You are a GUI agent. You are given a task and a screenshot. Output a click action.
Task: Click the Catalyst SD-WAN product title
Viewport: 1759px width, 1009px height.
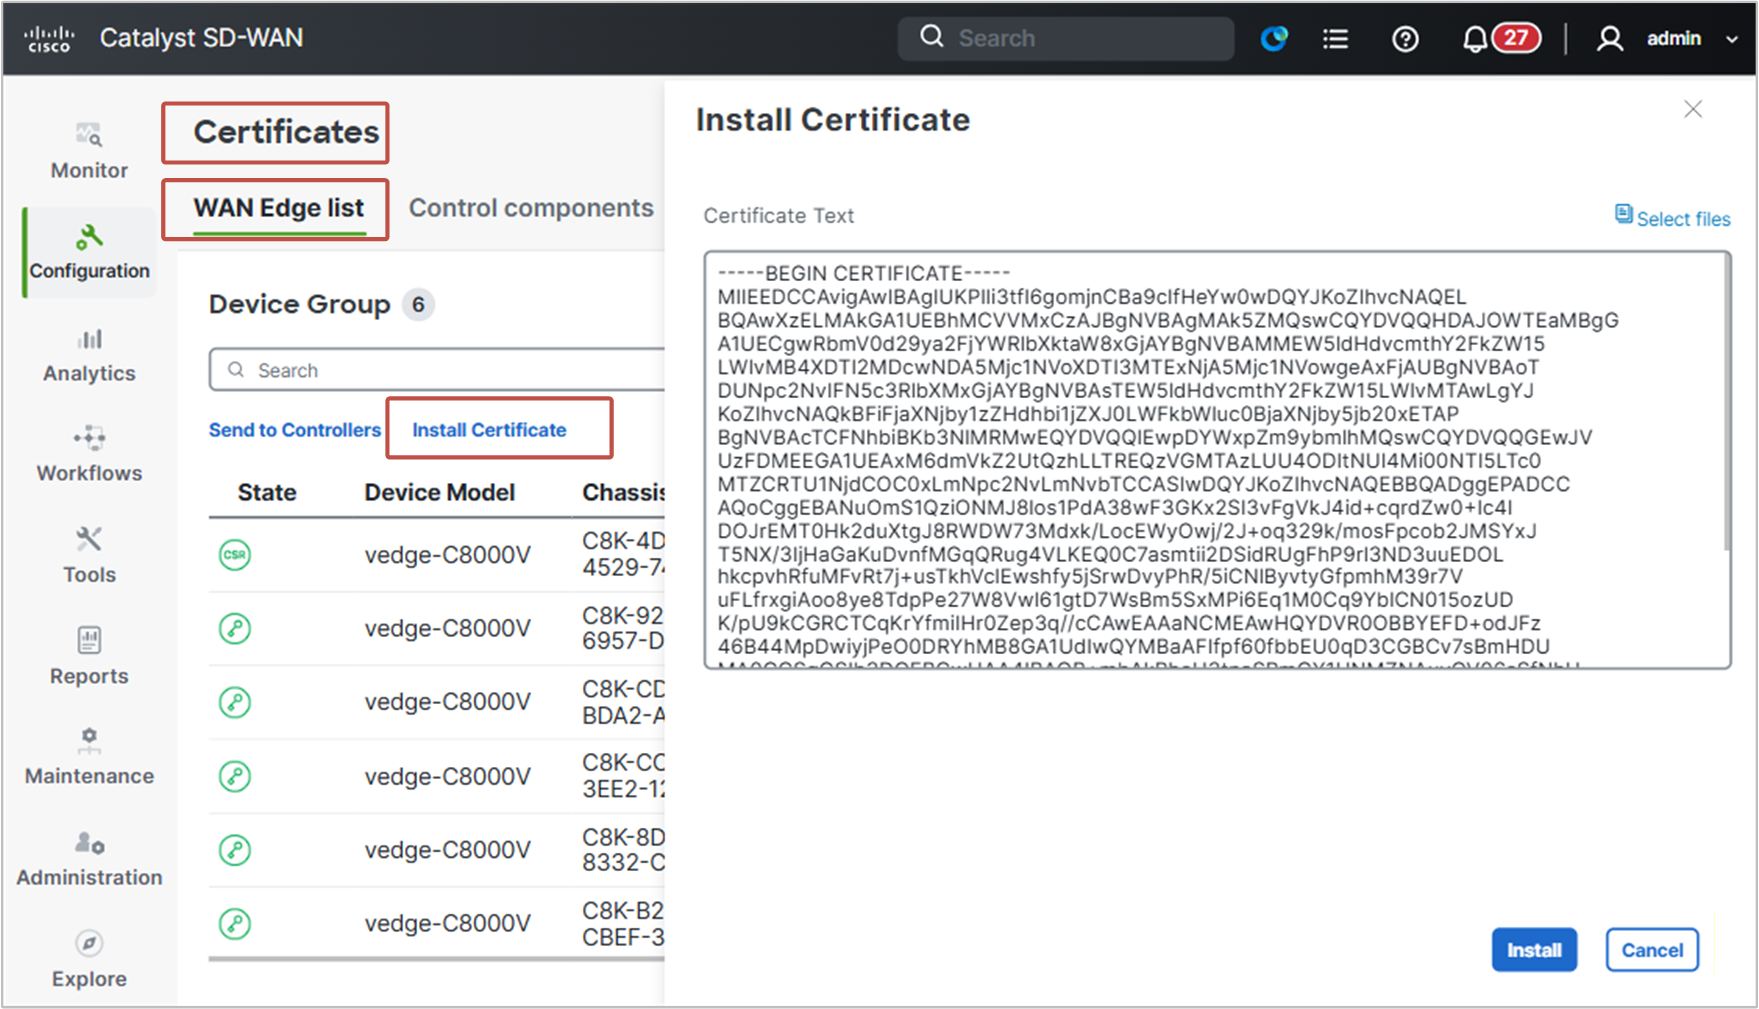(x=201, y=38)
